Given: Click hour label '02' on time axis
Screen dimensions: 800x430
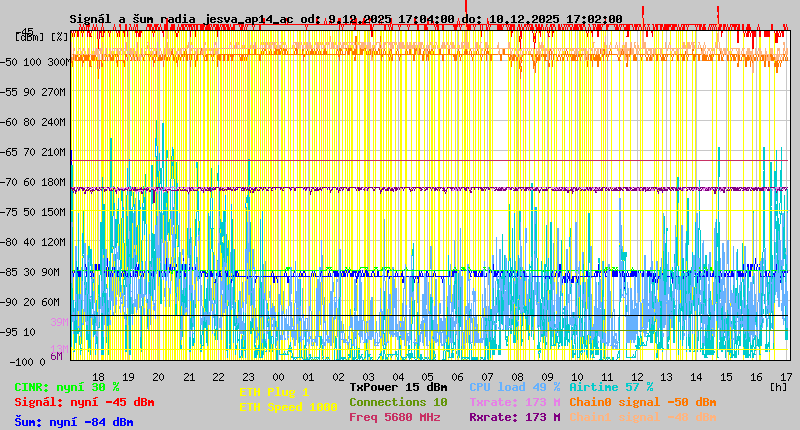Looking at the screenshot, I should 338,377.
